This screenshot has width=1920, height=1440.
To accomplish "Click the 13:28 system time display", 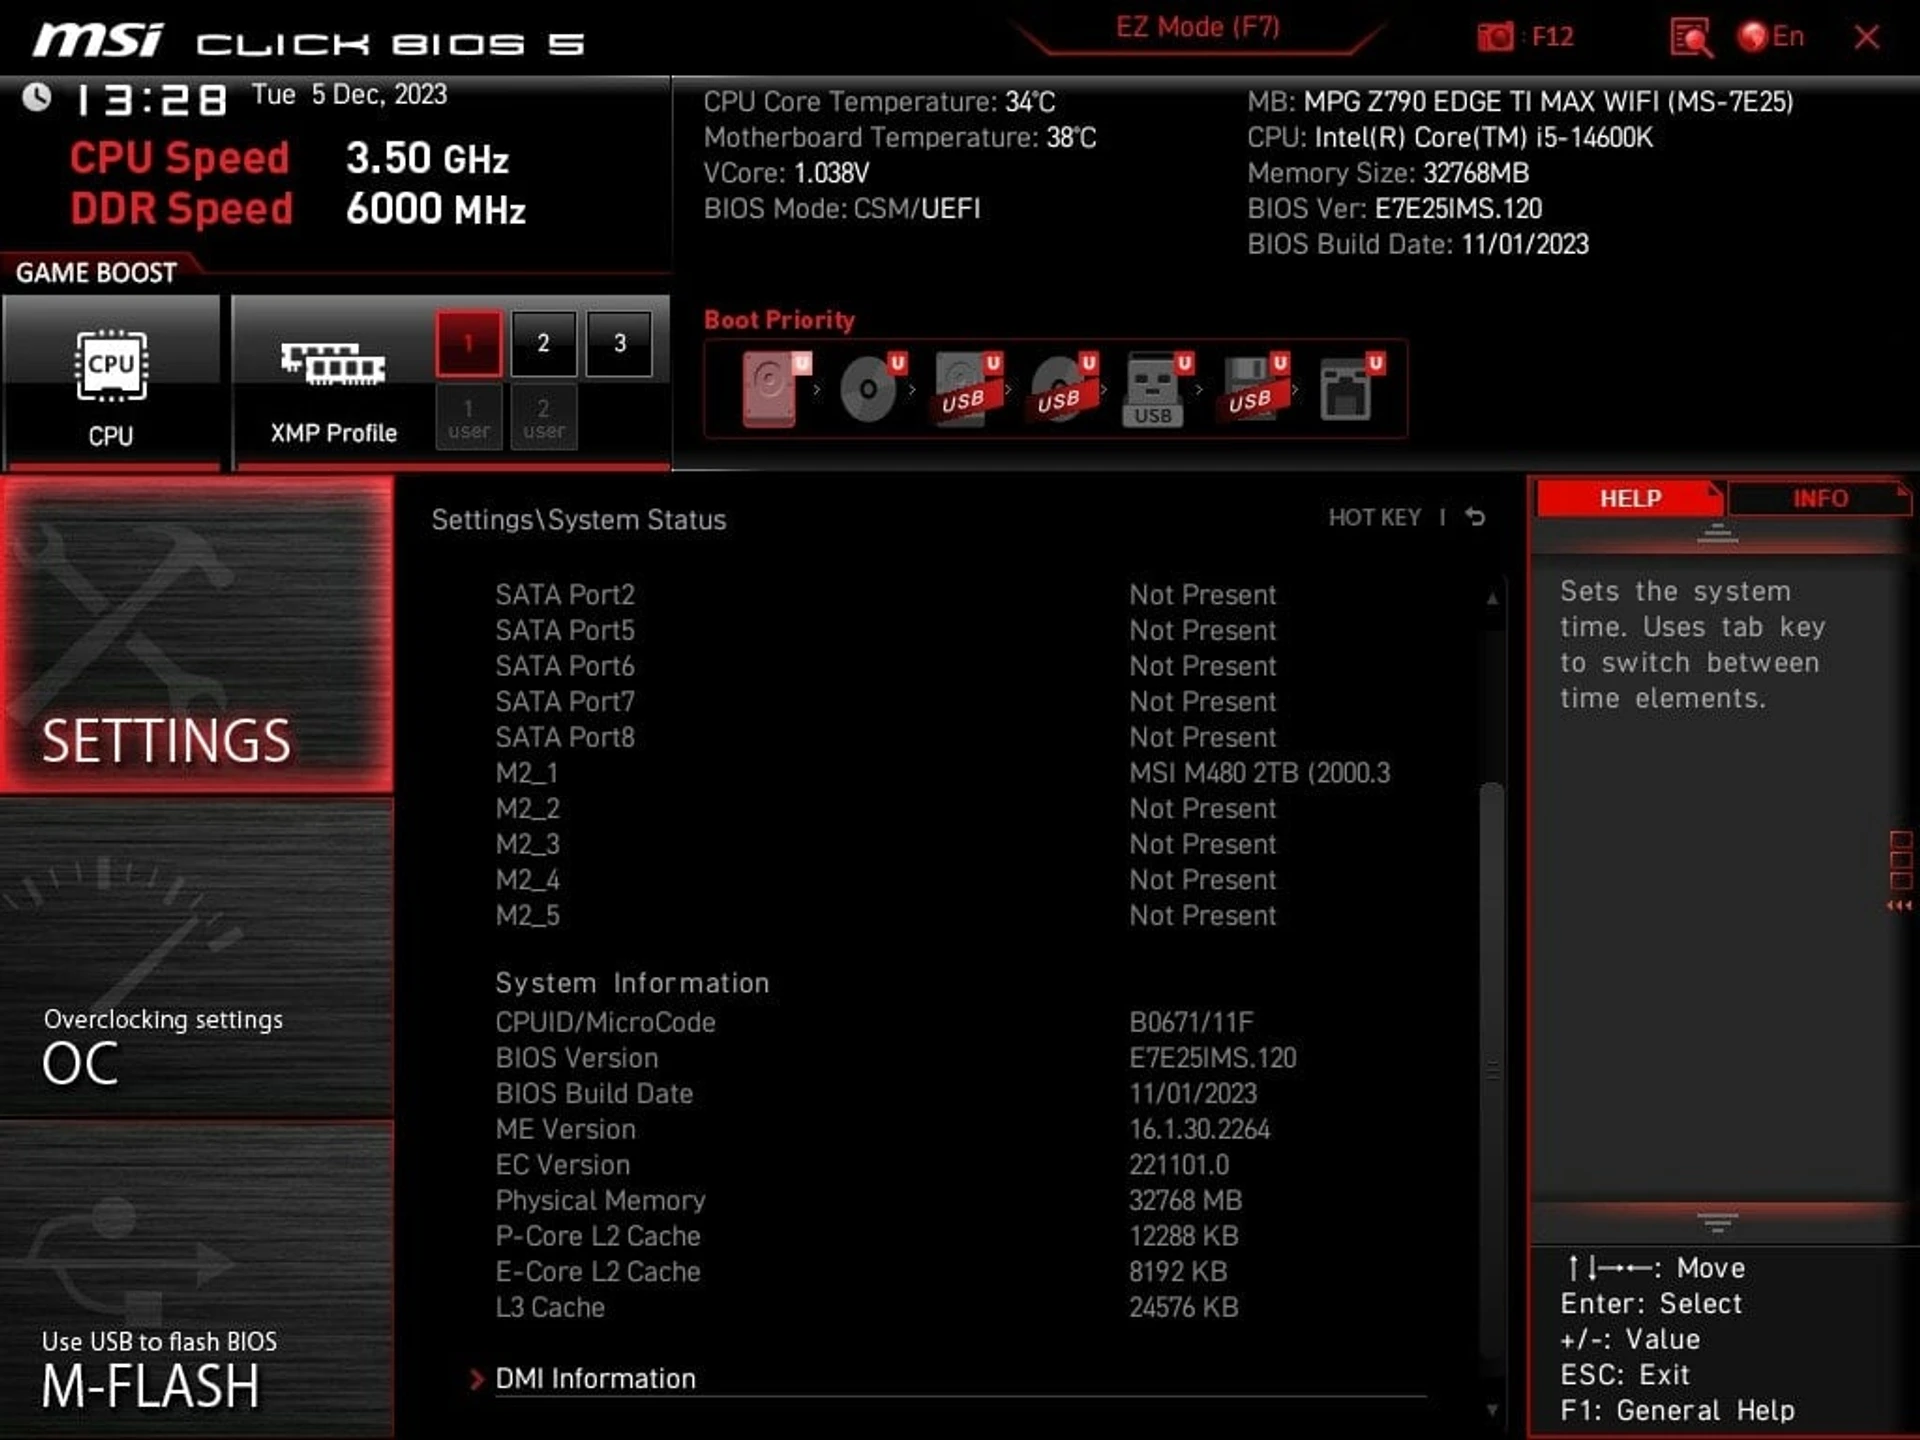I will (x=152, y=100).
